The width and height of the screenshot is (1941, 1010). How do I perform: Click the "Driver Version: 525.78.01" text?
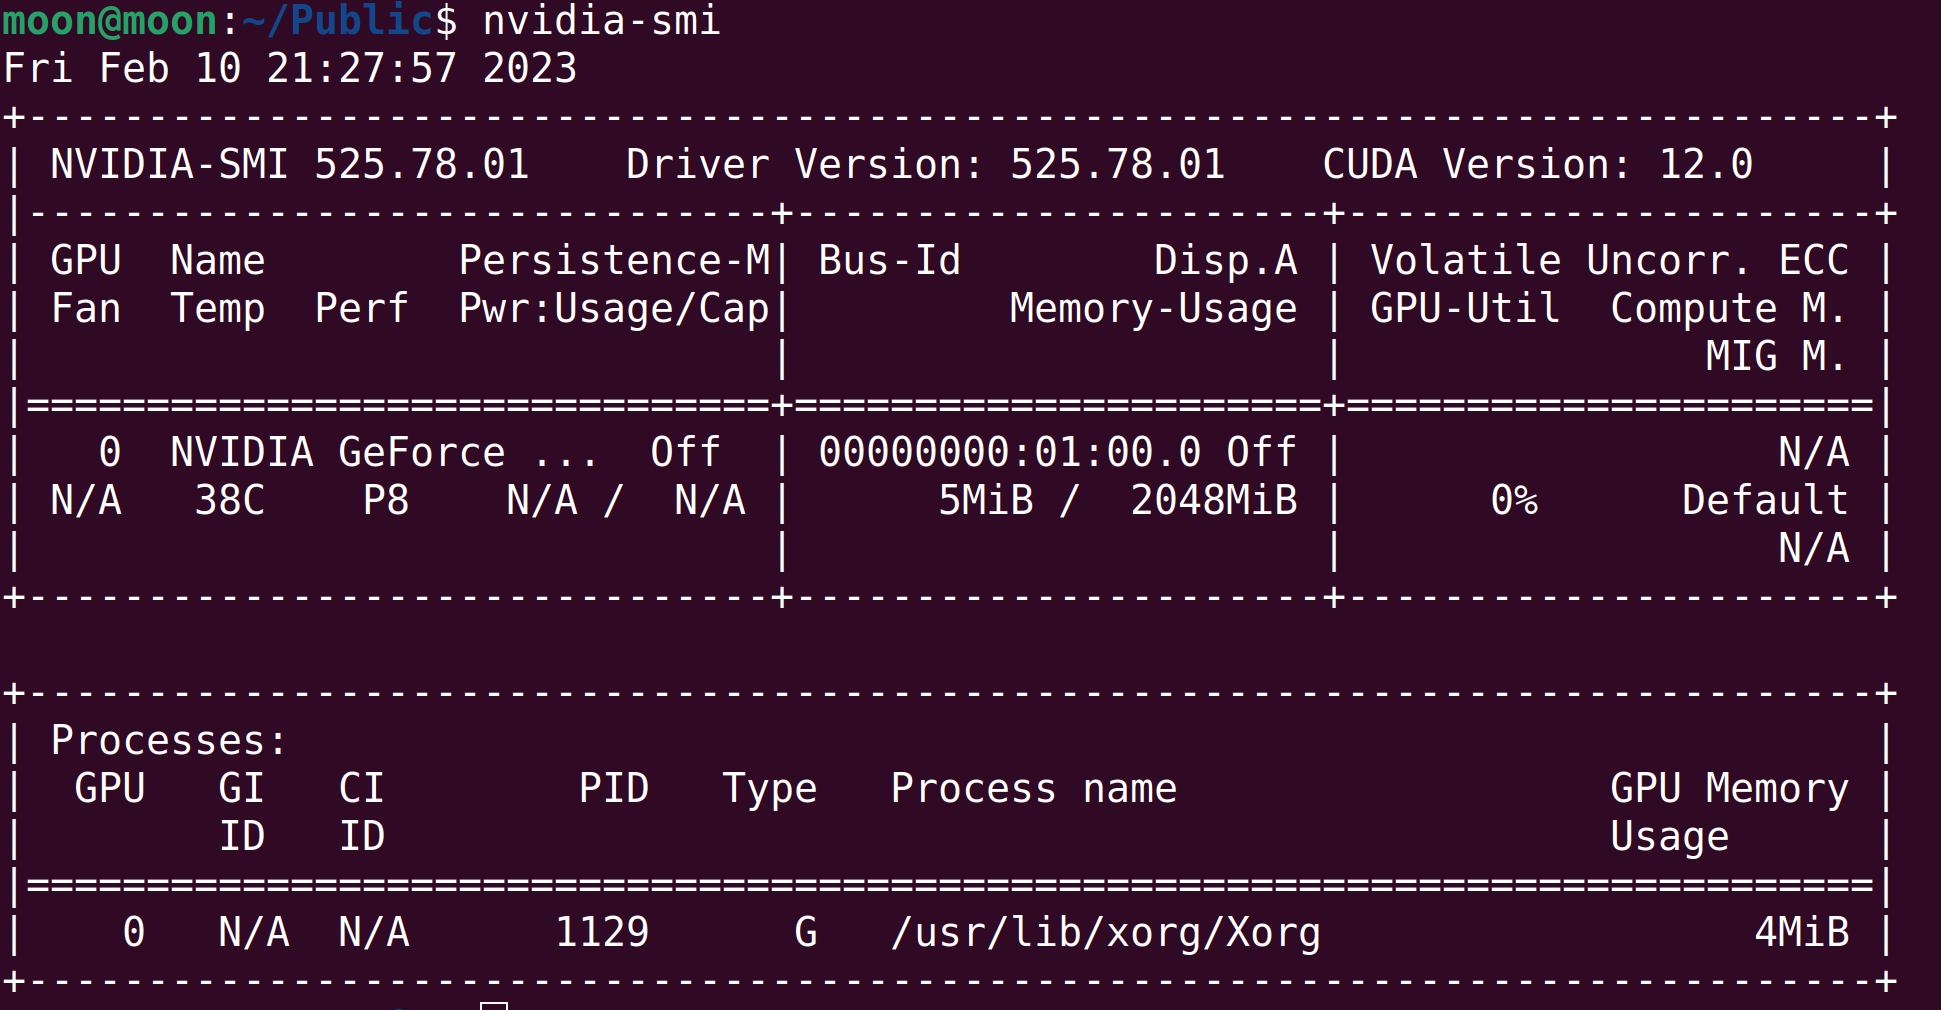point(925,164)
